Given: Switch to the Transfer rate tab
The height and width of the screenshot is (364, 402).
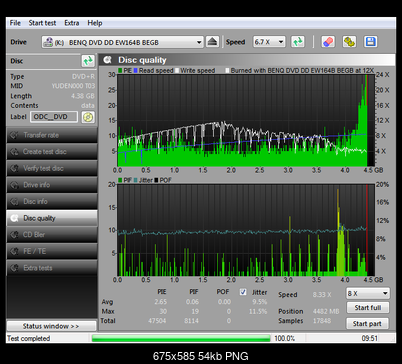Looking at the screenshot, I should click(x=52, y=135).
